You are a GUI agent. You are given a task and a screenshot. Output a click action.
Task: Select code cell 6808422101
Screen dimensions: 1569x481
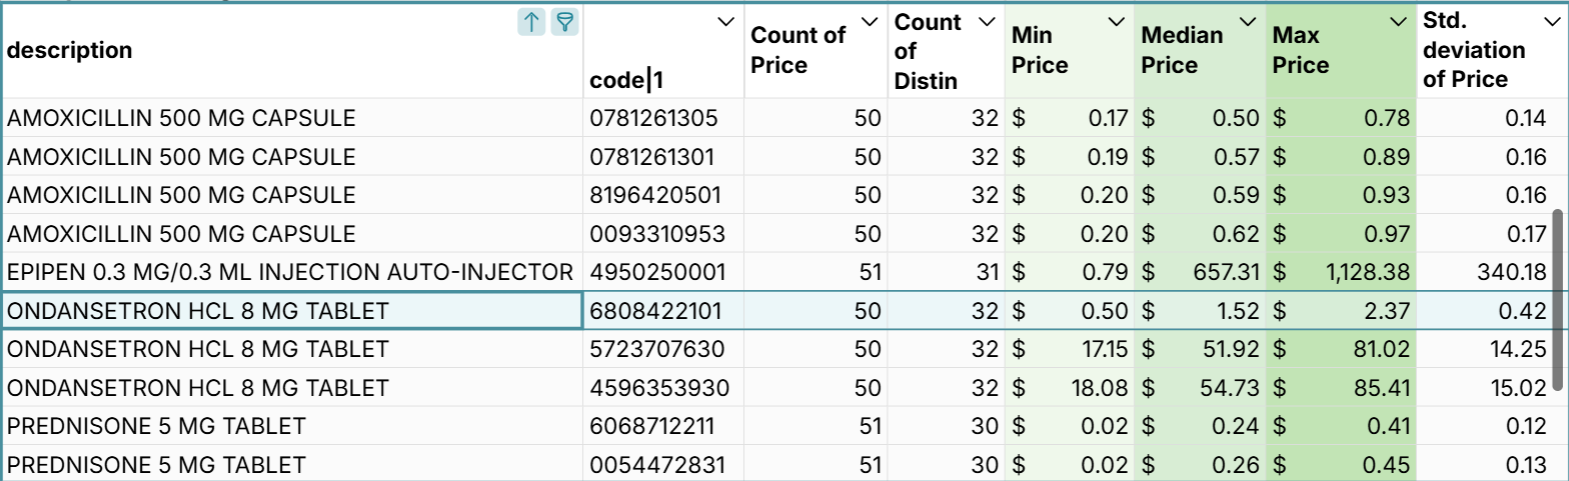[656, 311]
